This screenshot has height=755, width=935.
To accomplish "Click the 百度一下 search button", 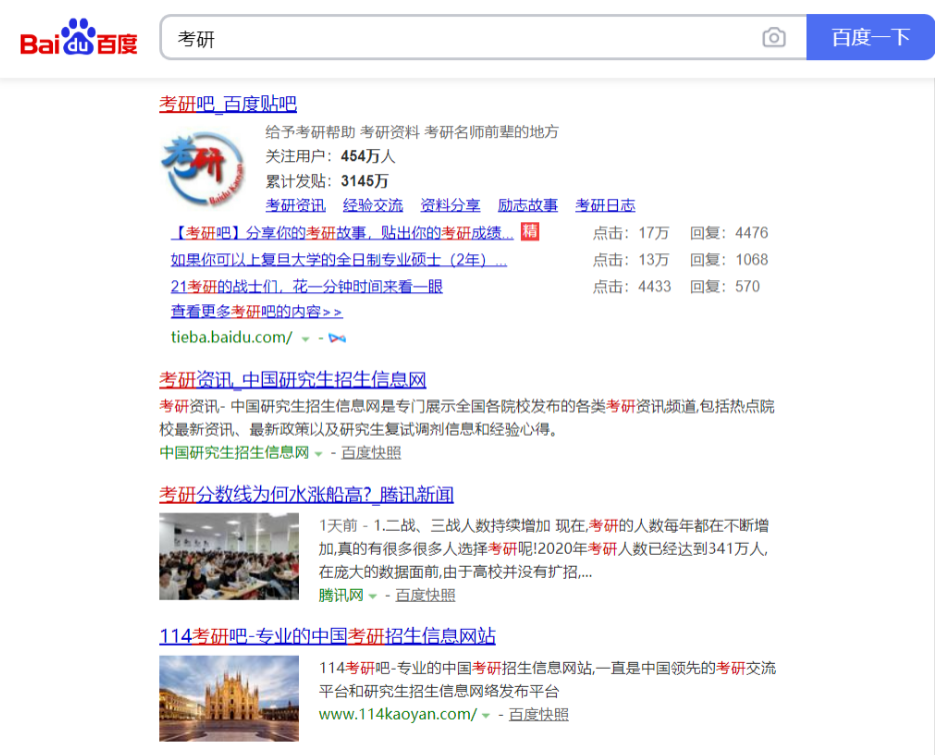I will (x=870, y=38).
